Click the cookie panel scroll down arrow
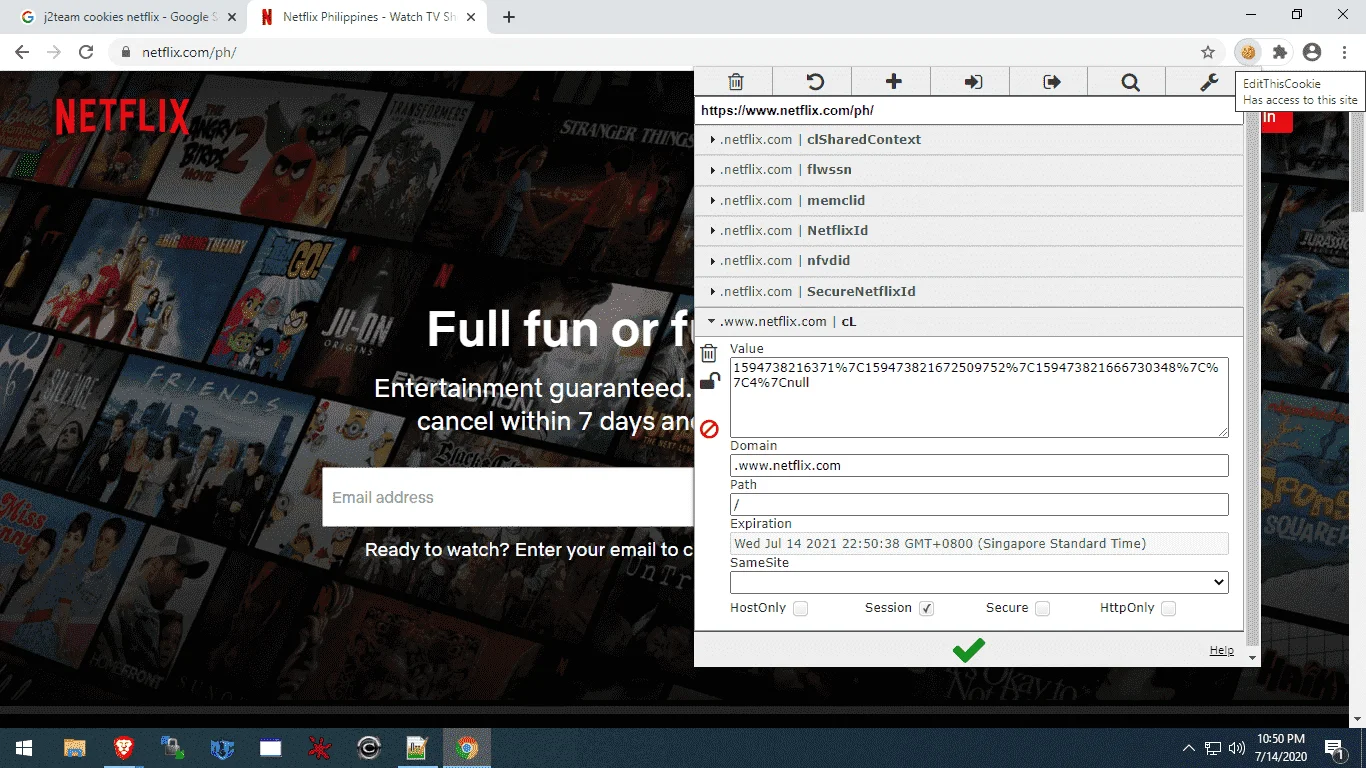 1252,658
